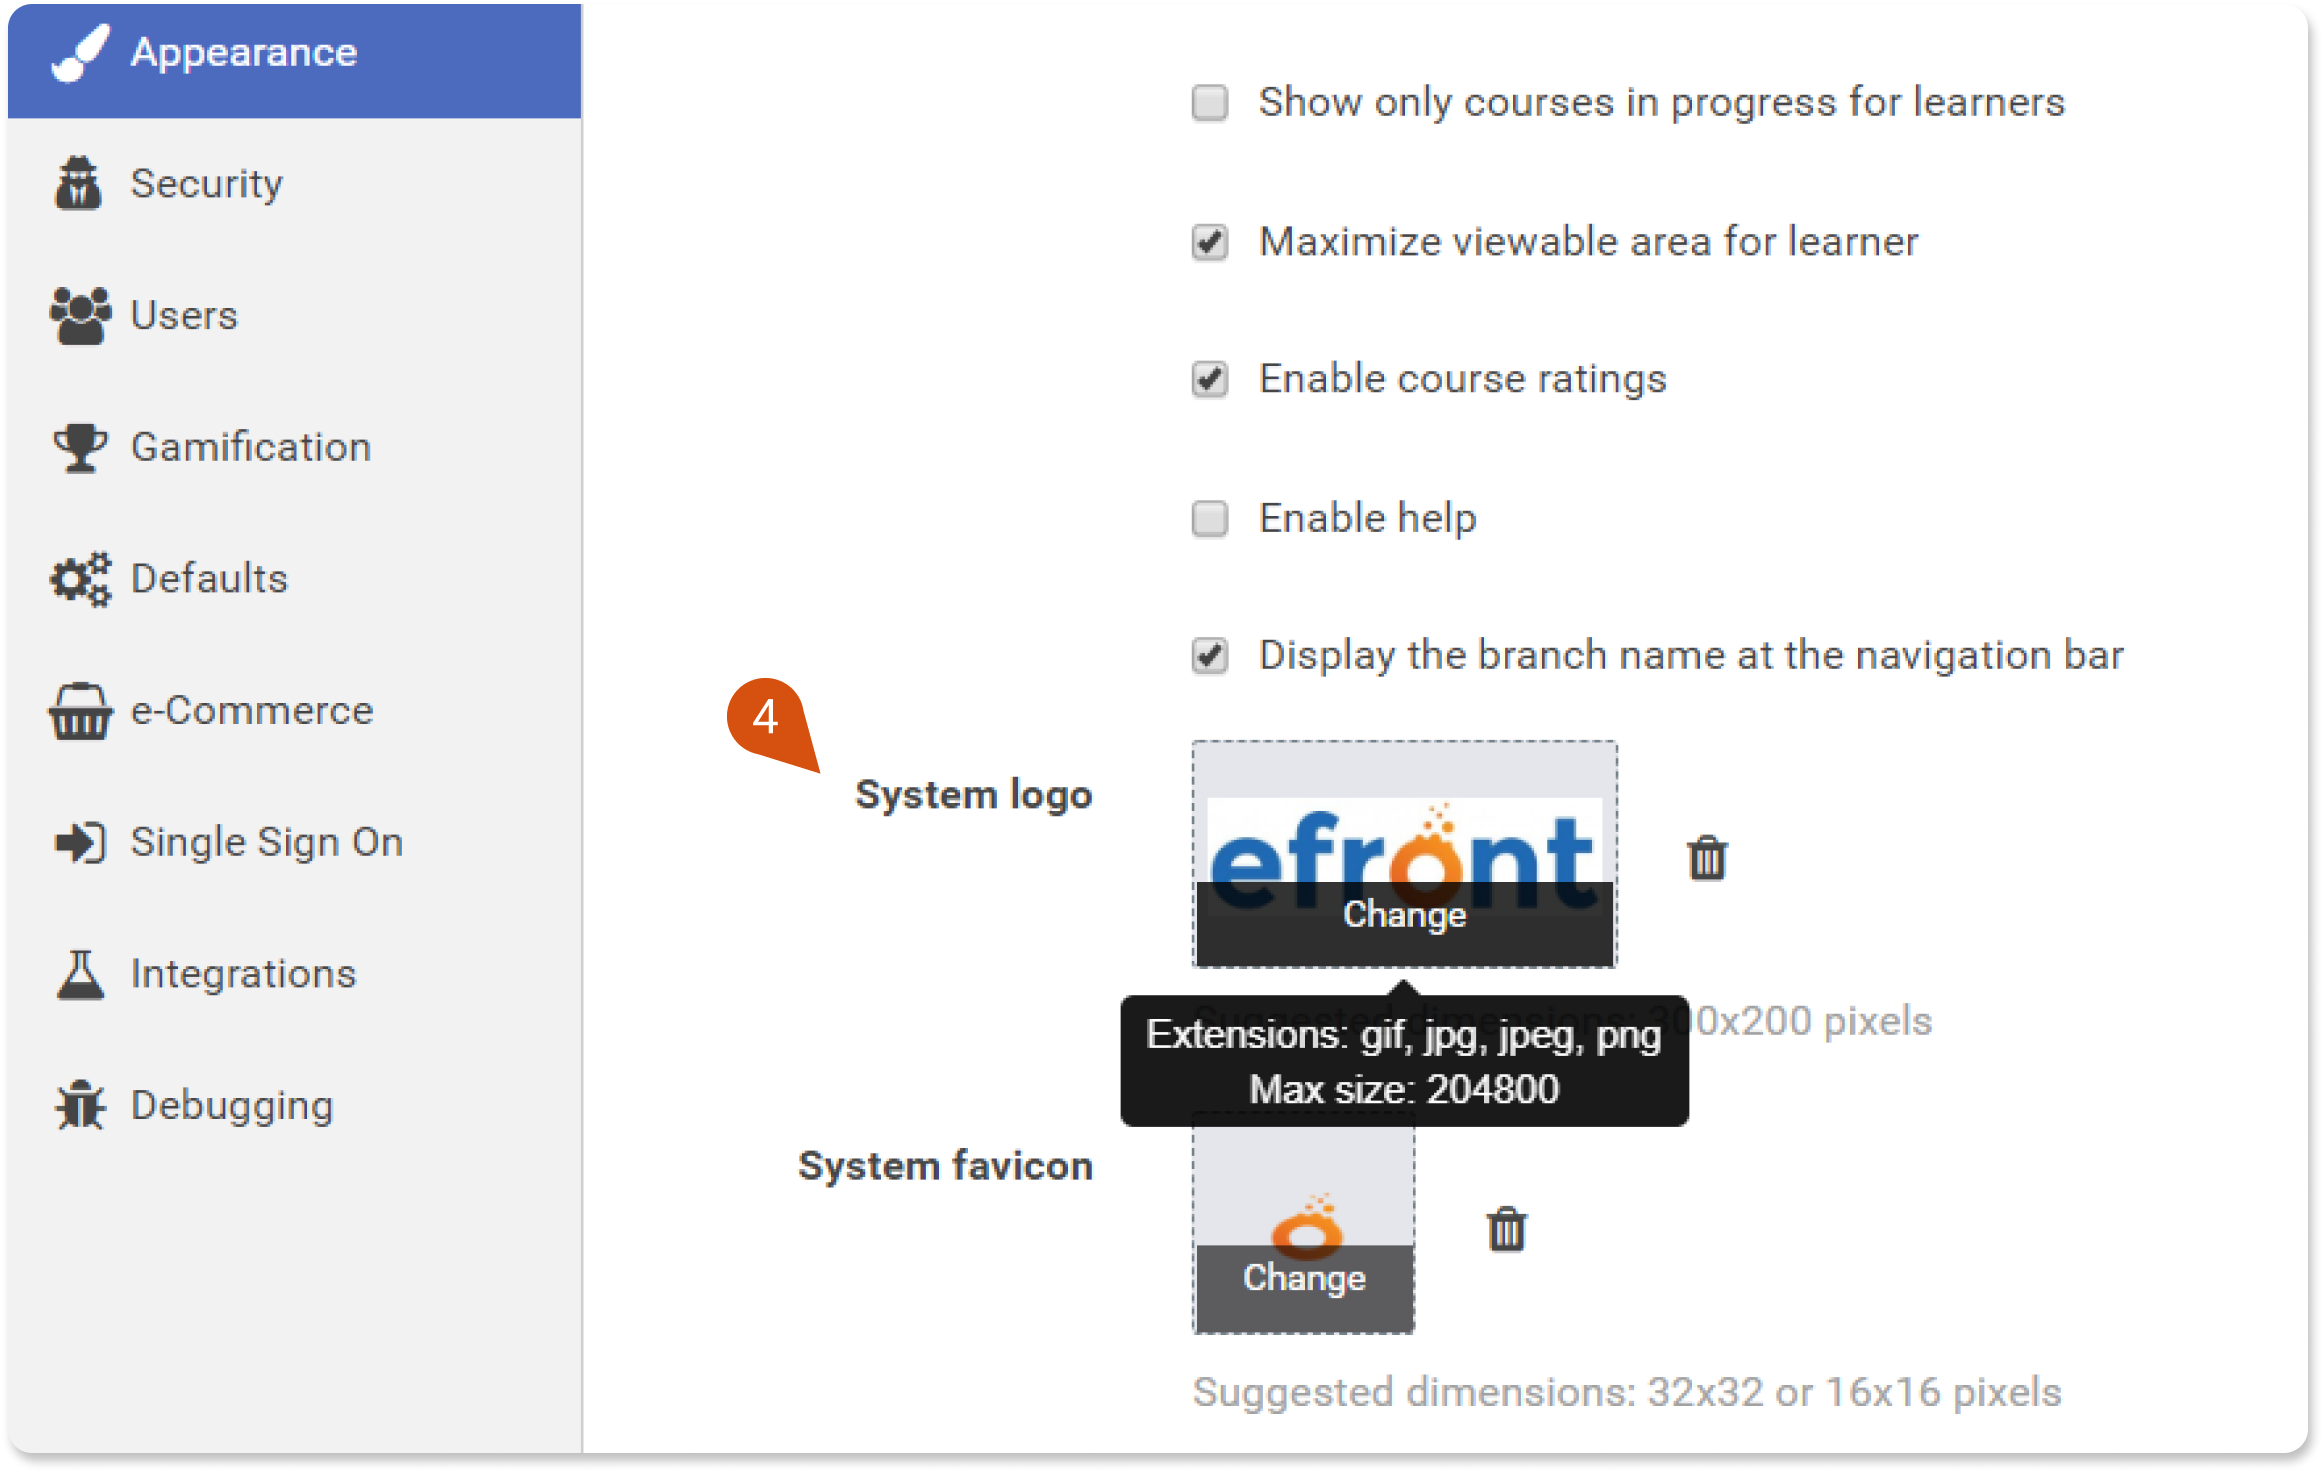Click the Gamification trophy icon
The height and width of the screenshot is (1473, 2324).
[80, 448]
